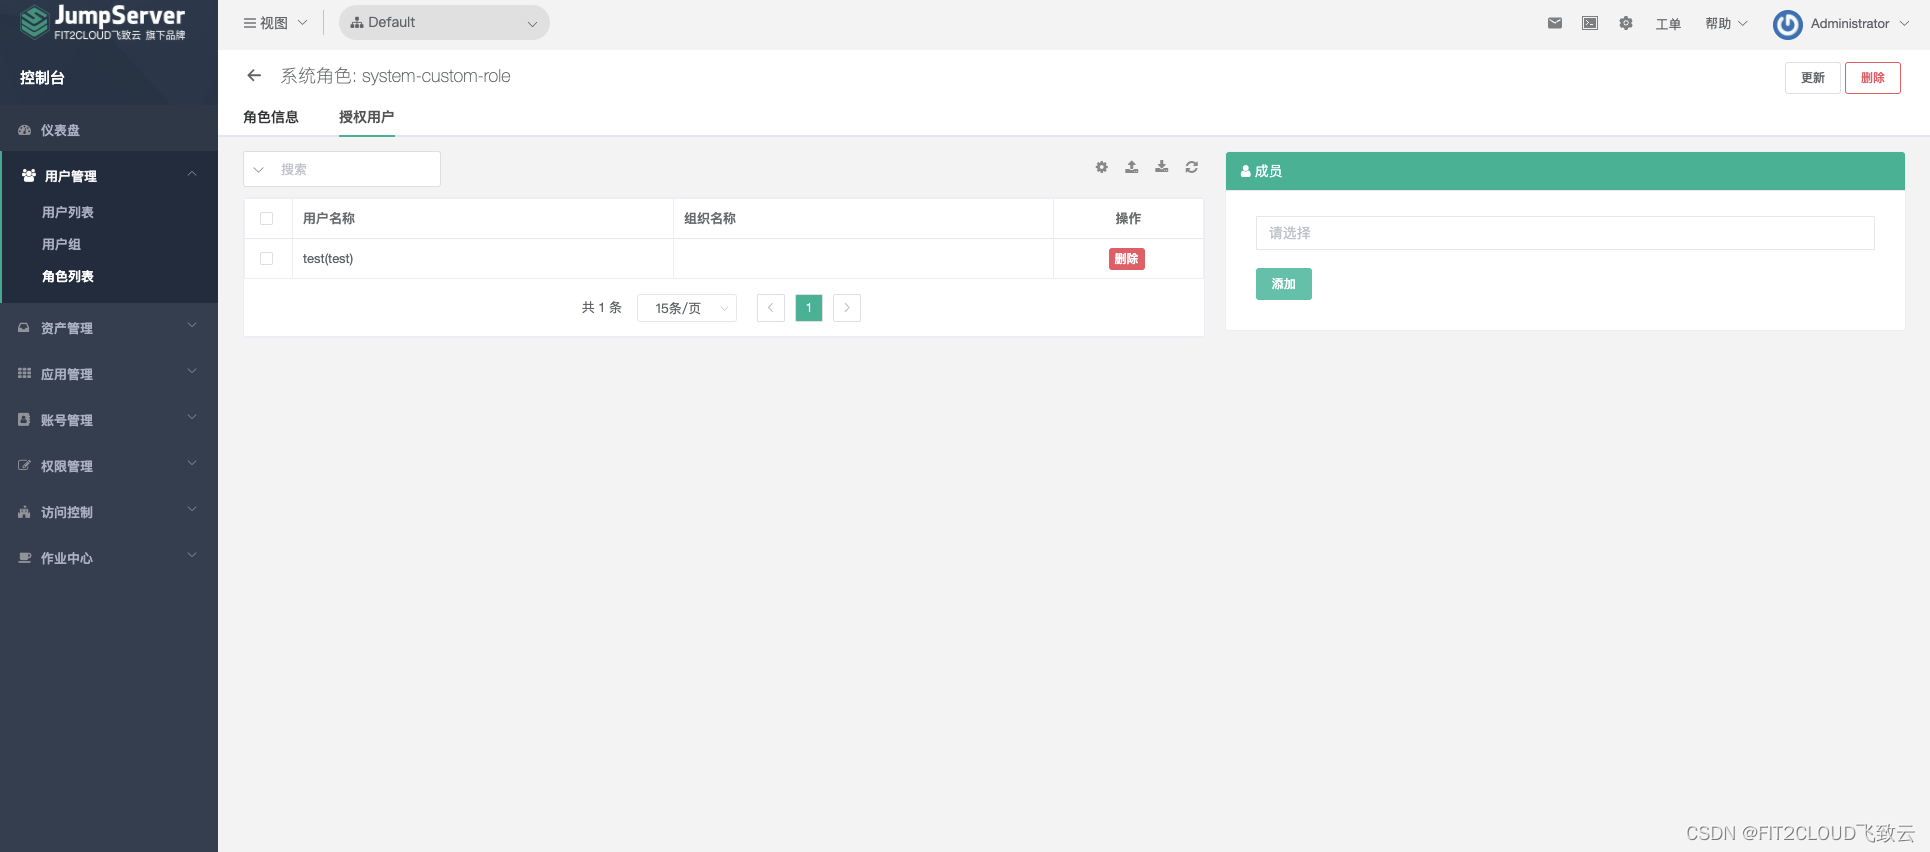Collapse the 用户管理 menu

coord(109,176)
